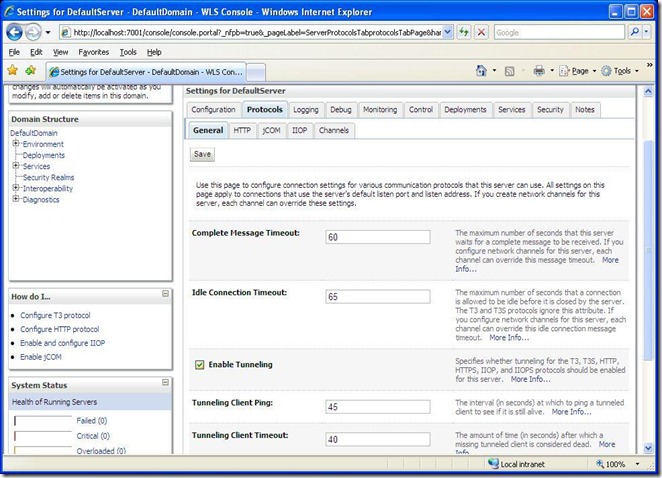
Task: Click the Save button
Action: click(202, 154)
